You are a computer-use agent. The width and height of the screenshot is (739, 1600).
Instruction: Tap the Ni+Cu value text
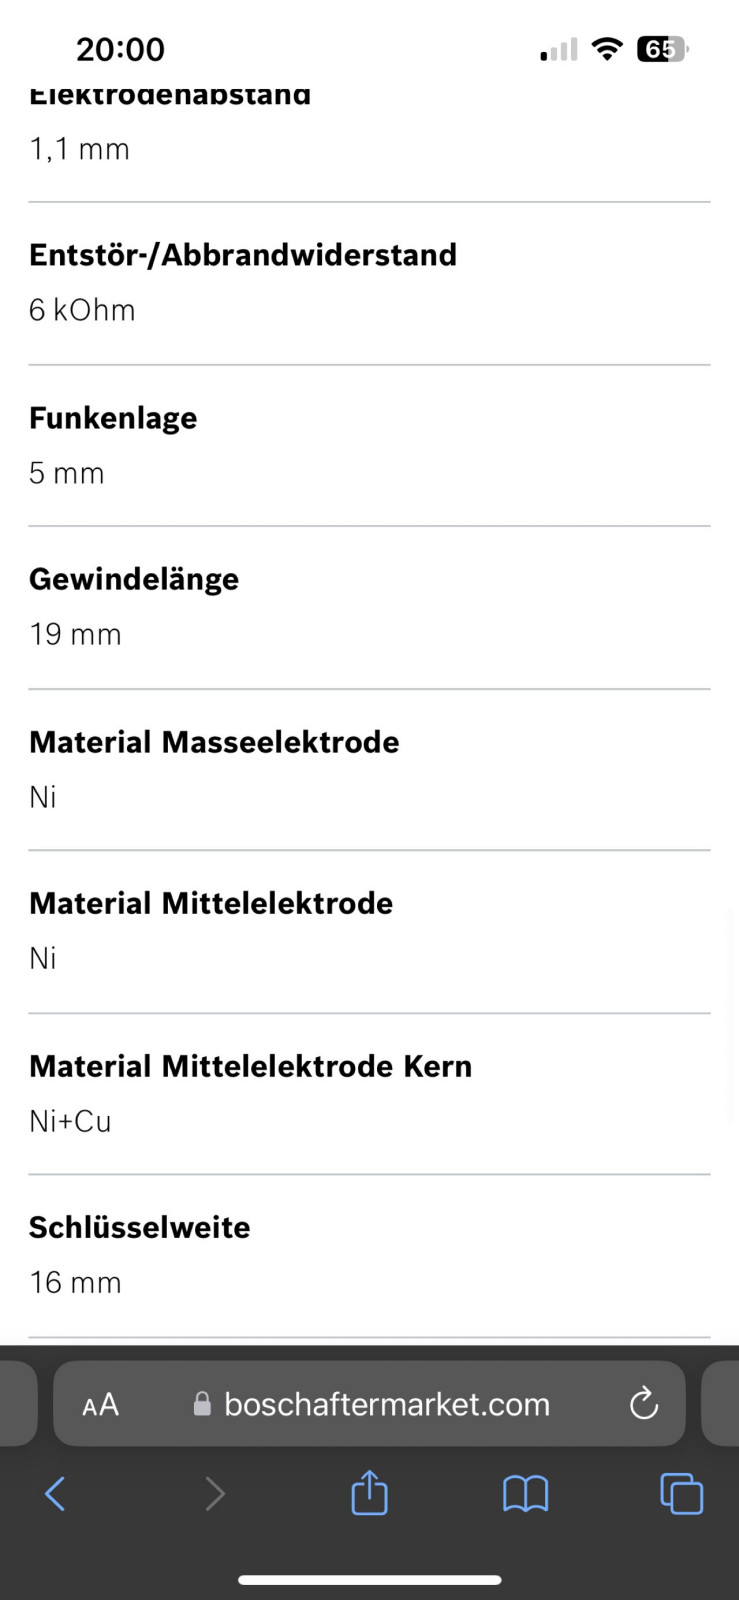coord(70,1121)
